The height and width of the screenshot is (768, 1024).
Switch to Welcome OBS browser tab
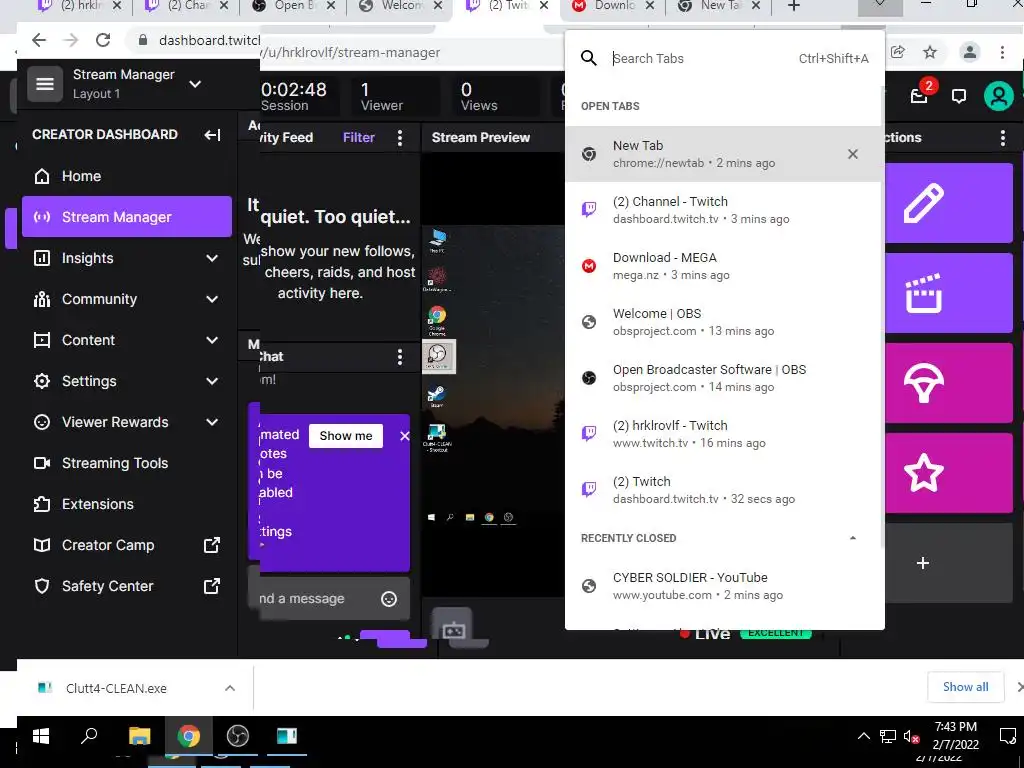[x=400, y=7]
